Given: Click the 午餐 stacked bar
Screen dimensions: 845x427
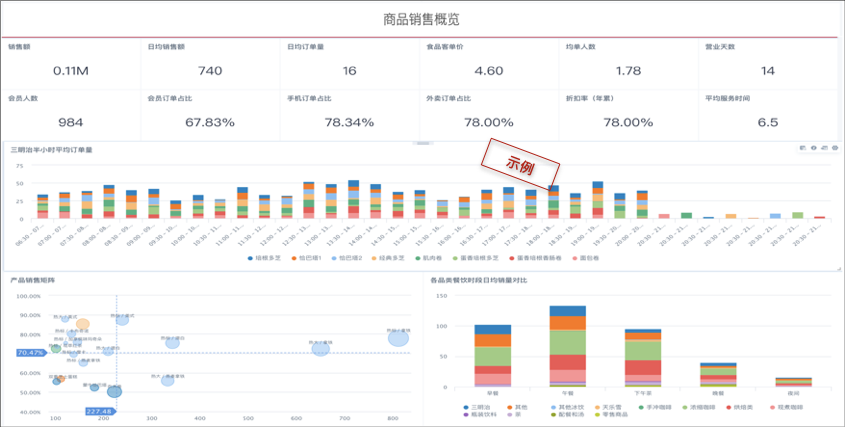Looking at the screenshot, I should [x=567, y=346].
